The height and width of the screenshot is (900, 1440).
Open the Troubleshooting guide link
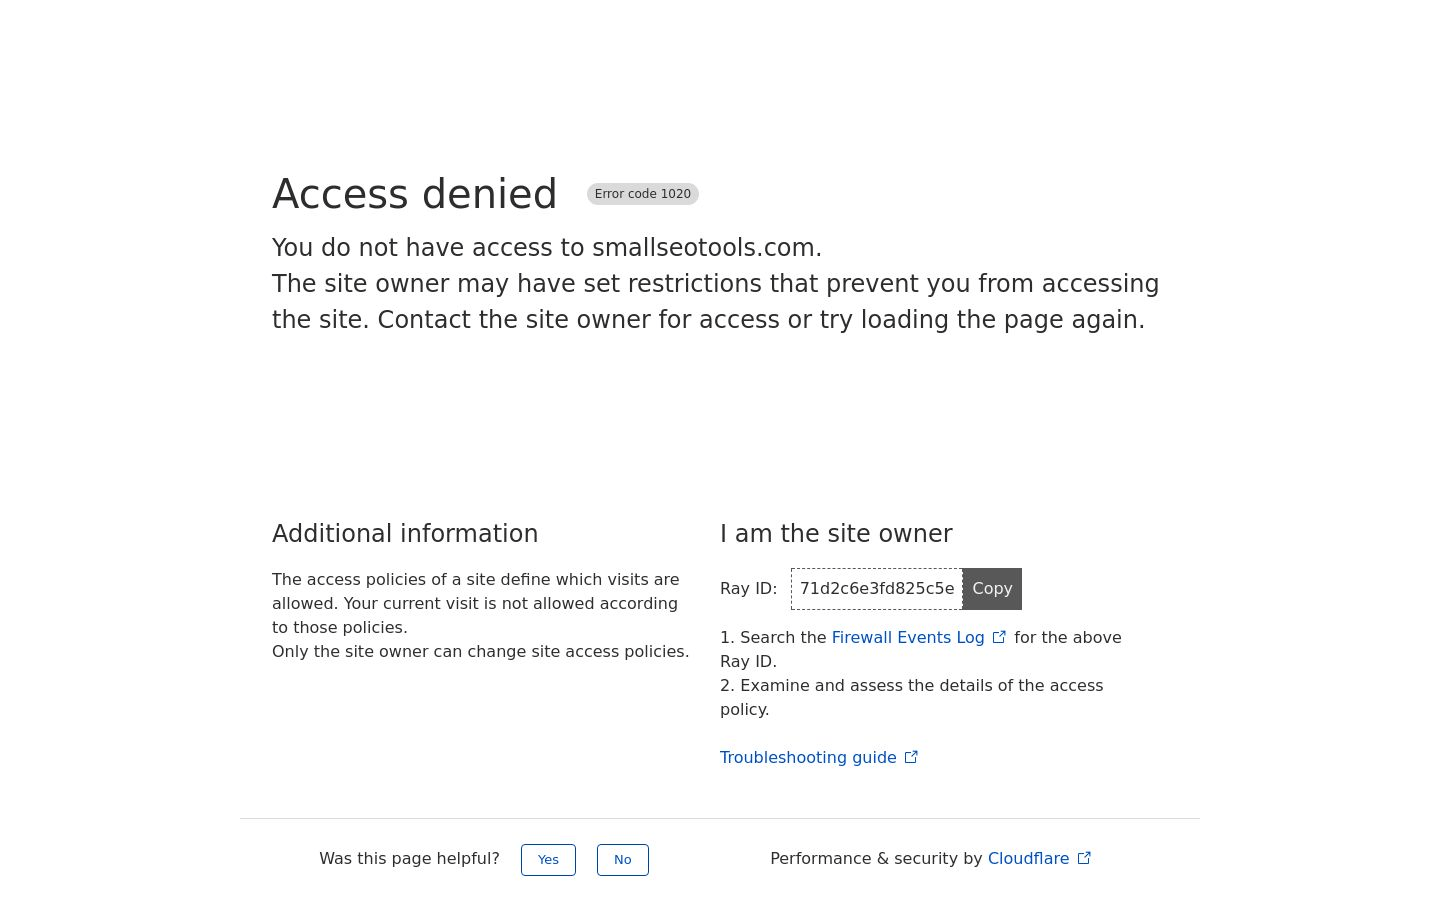click(807, 758)
